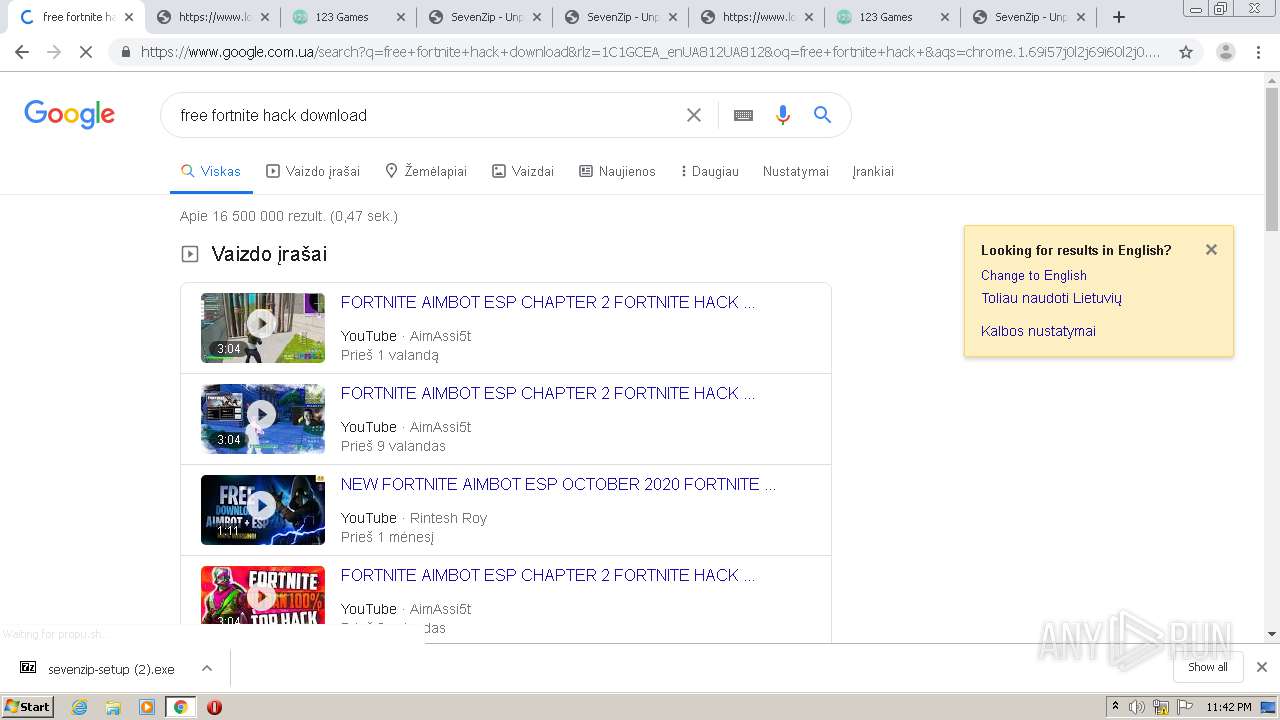Screen dimensions: 1280x720
Task: Close the downloads bar
Action: pyautogui.click(x=1261, y=667)
